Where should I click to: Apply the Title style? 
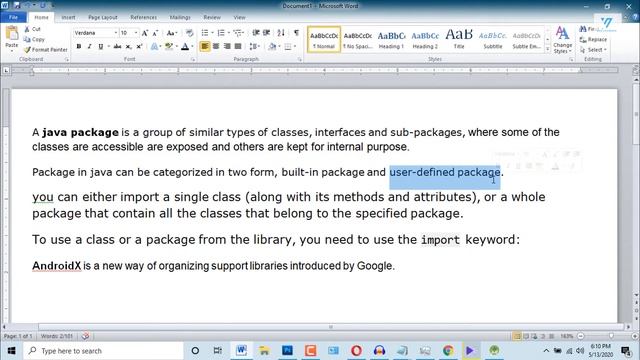coord(459,40)
